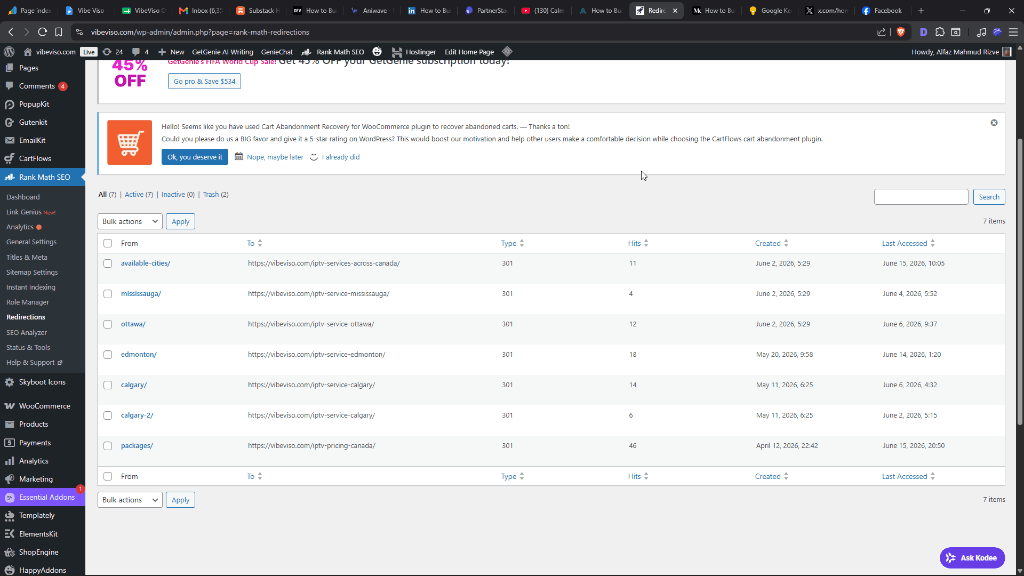Check the edmonton/ redirection row

tap(108, 355)
